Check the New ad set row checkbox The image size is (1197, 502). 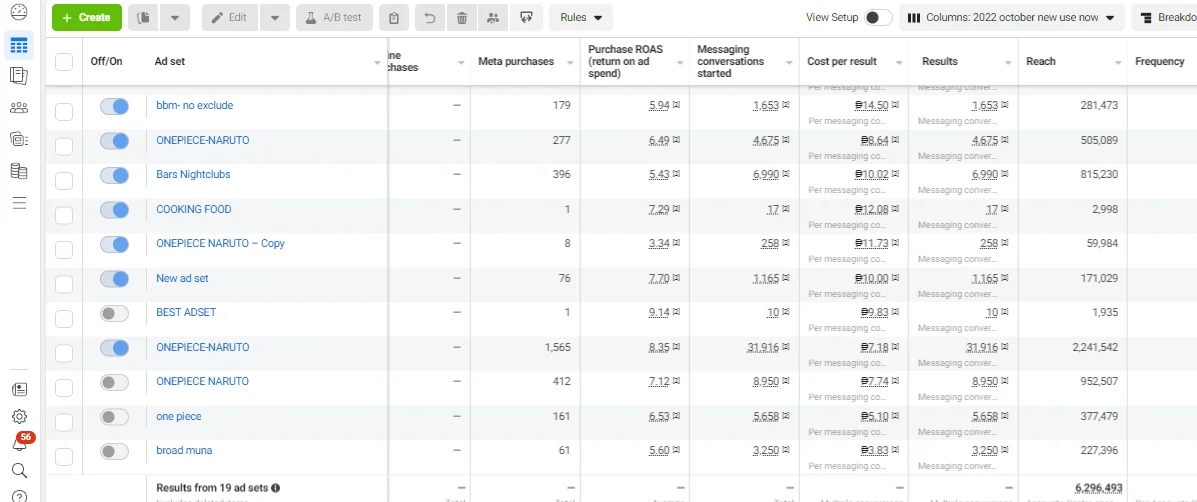64,285
